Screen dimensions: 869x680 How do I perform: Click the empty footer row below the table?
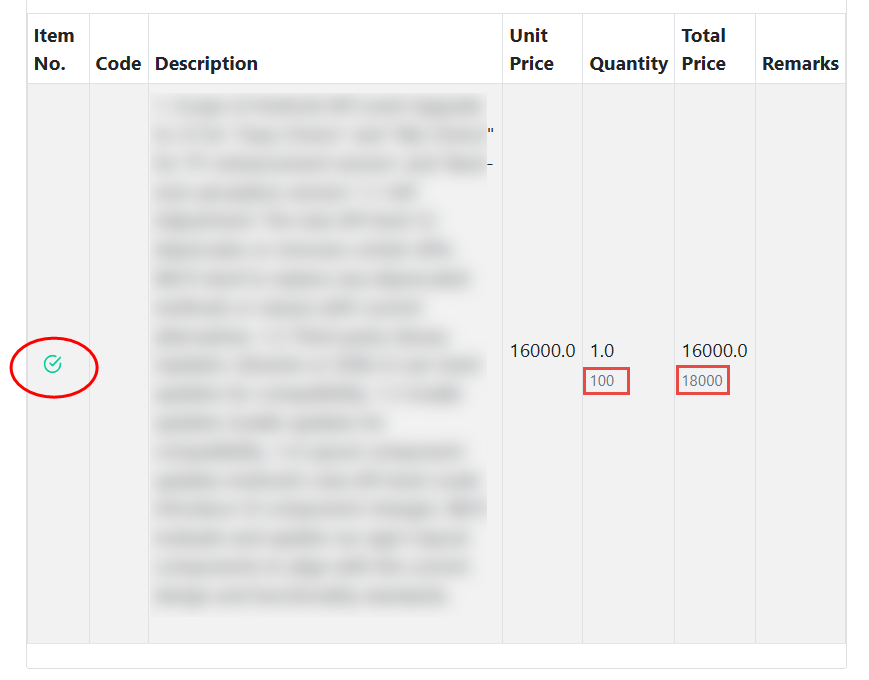click(x=436, y=656)
